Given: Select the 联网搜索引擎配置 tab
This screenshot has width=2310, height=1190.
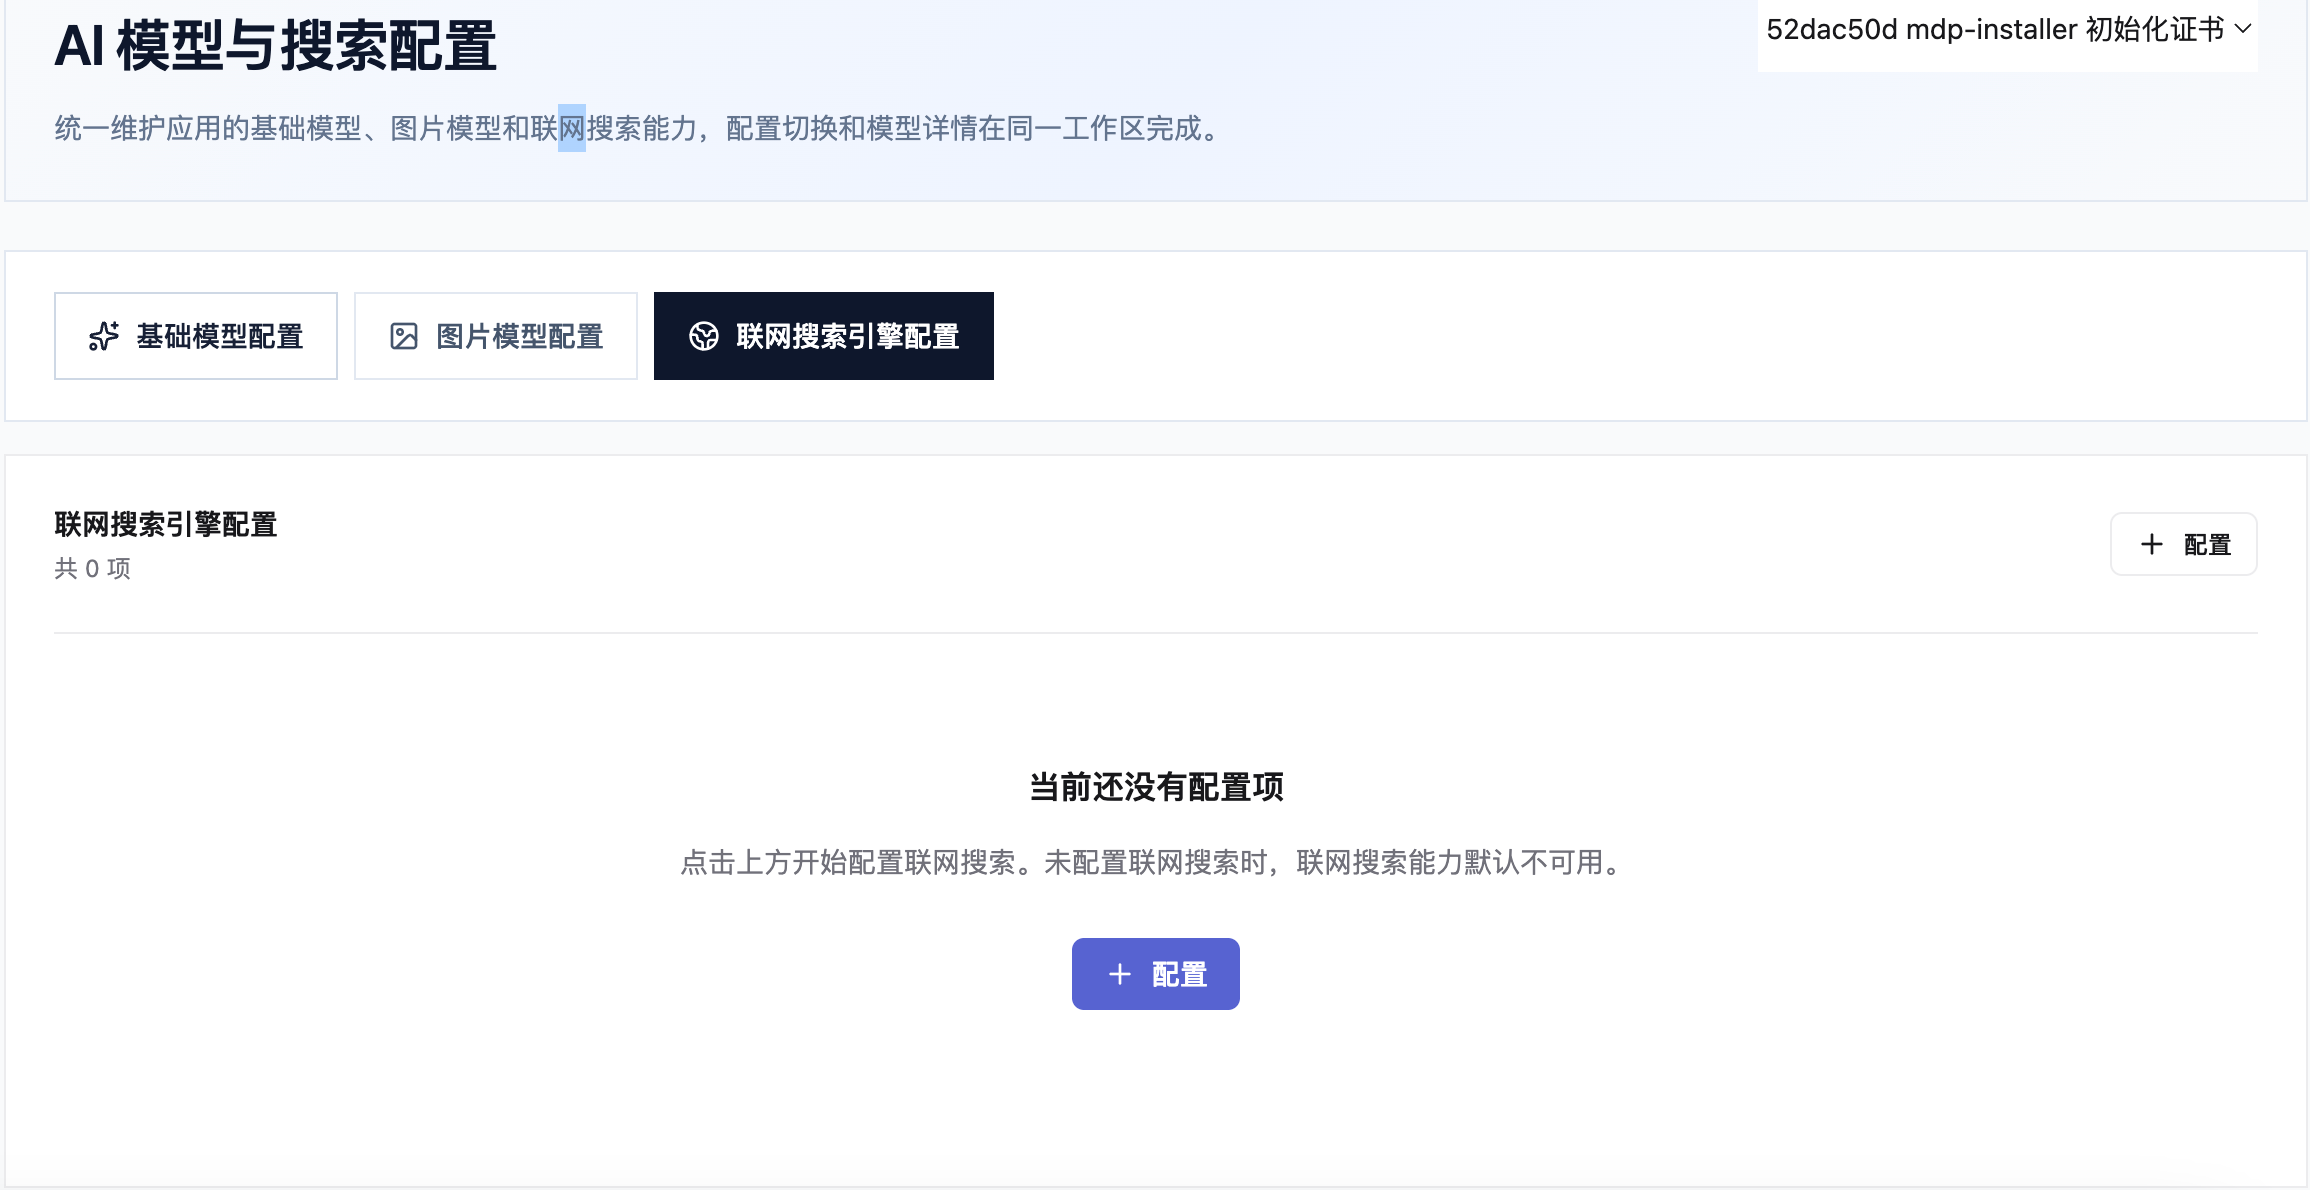Looking at the screenshot, I should tap(824, 336).
